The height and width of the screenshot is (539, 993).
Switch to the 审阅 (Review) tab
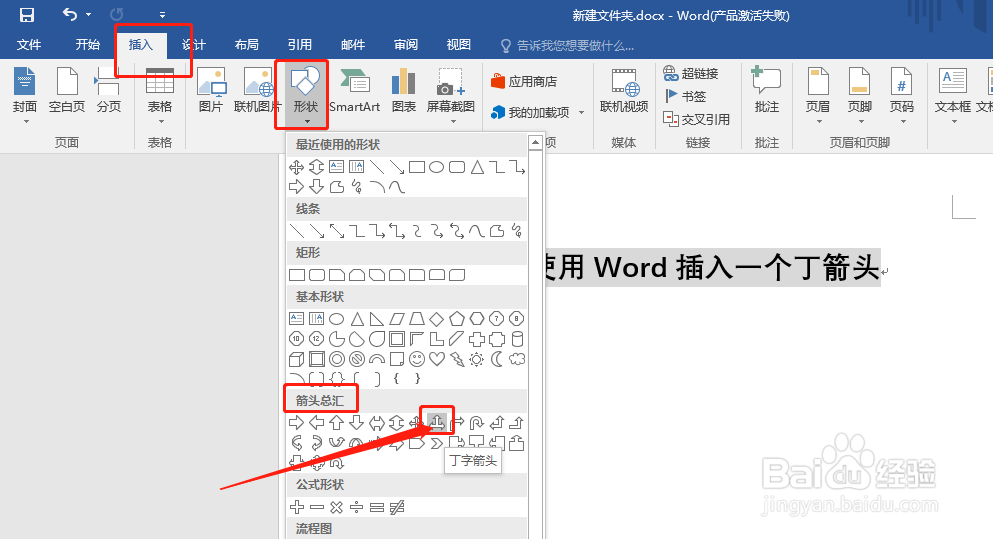tap(406, 45)
